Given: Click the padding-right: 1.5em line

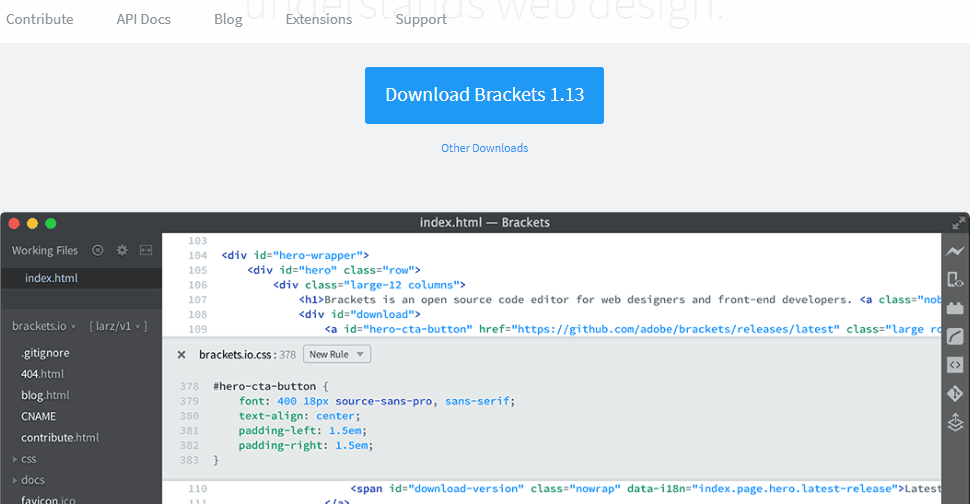Looking at the screenshot, I should [306, 445].
